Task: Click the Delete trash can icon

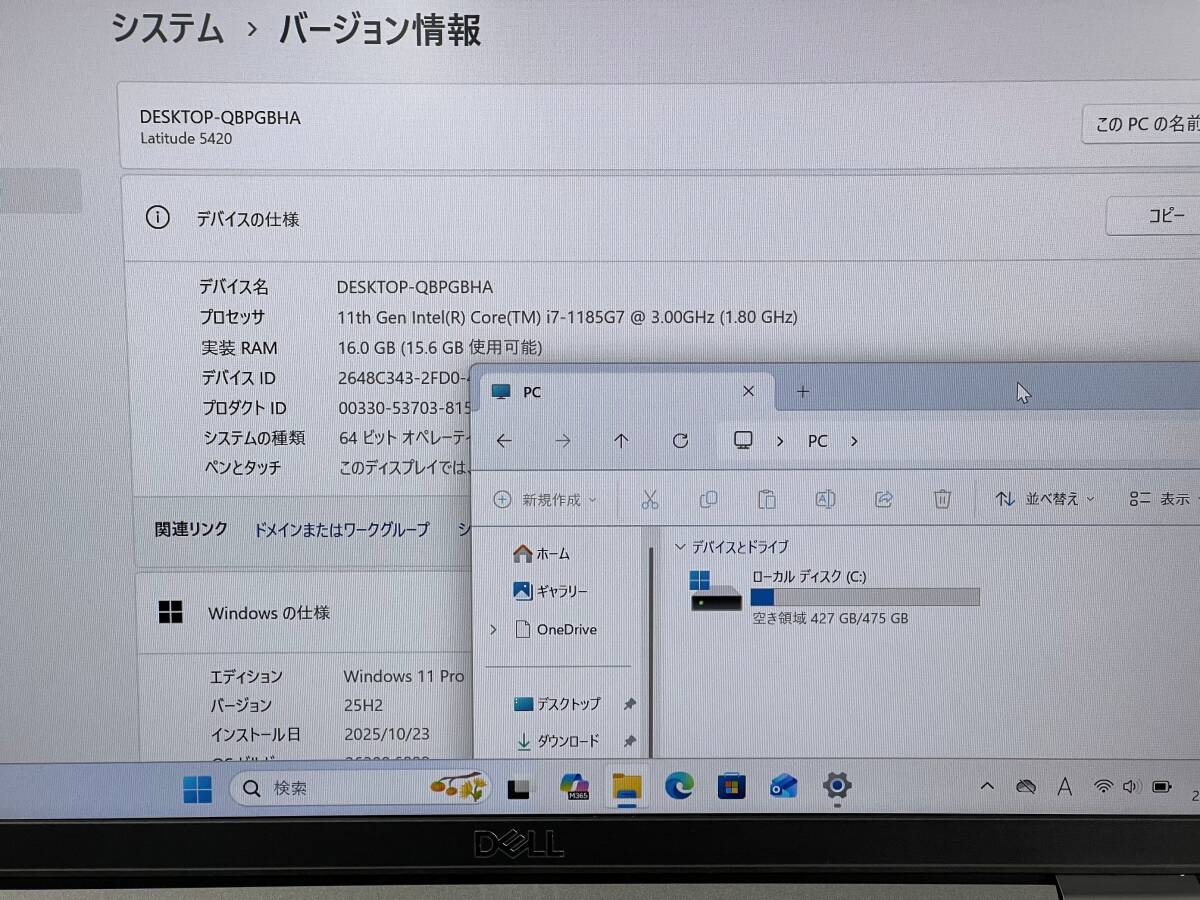Action: pyautogui.click(x=942, y=498)
